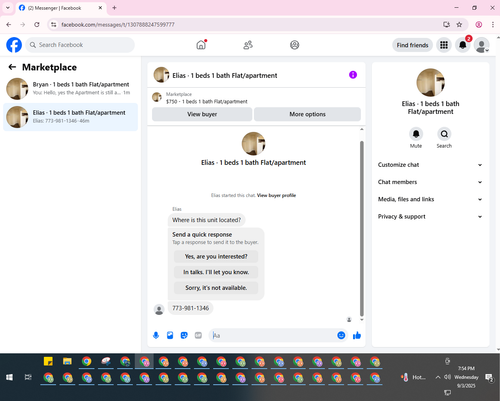Expand the Chat members section
This screenshot has height=401, width=500.
(430, 182)
